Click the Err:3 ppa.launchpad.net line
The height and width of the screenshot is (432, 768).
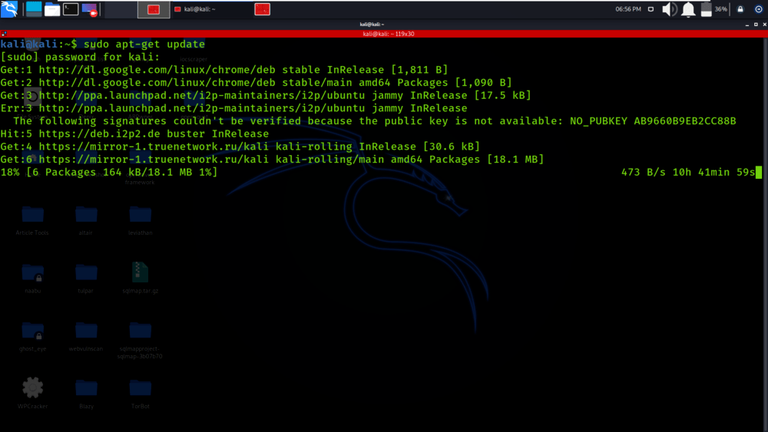pos(234,108)
